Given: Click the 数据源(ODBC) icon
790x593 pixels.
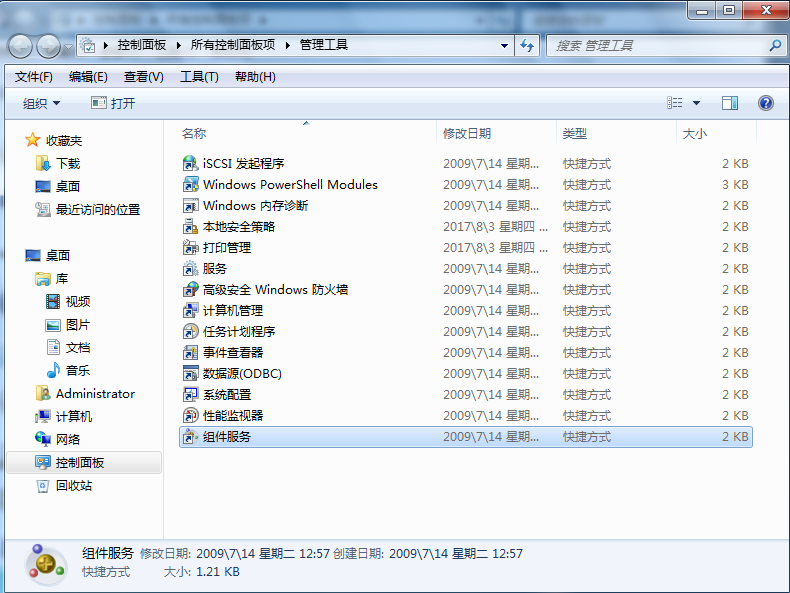Looking at the screenshot, I should coord(191,373).
